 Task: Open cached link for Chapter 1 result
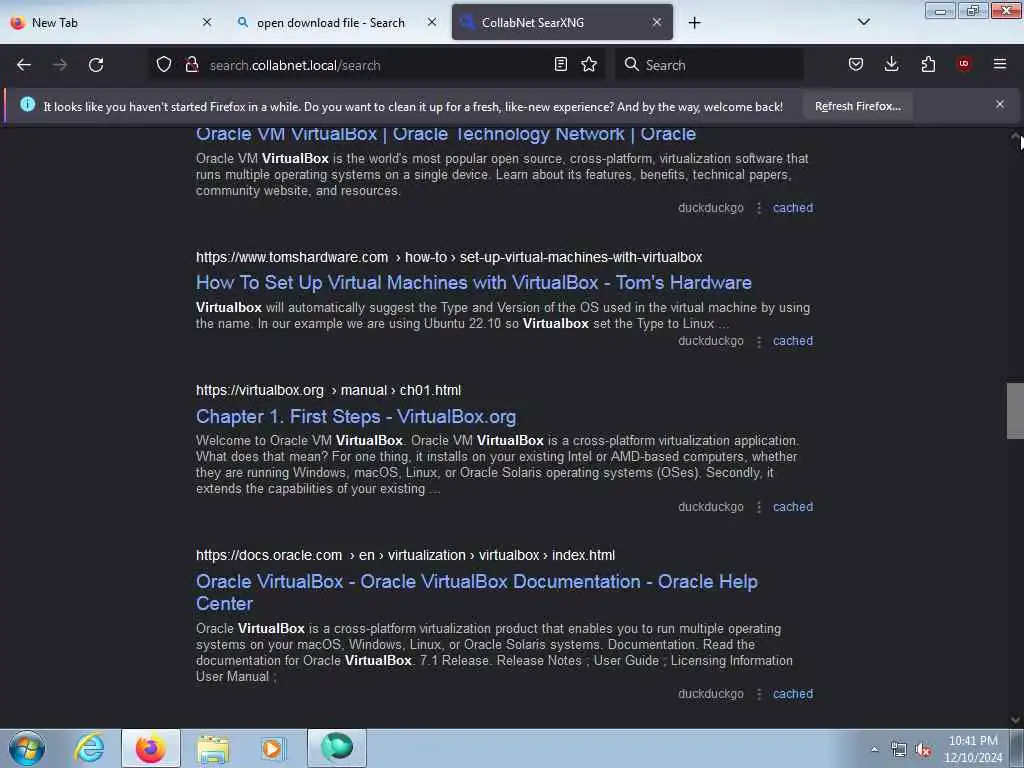(x=793, y=507)
